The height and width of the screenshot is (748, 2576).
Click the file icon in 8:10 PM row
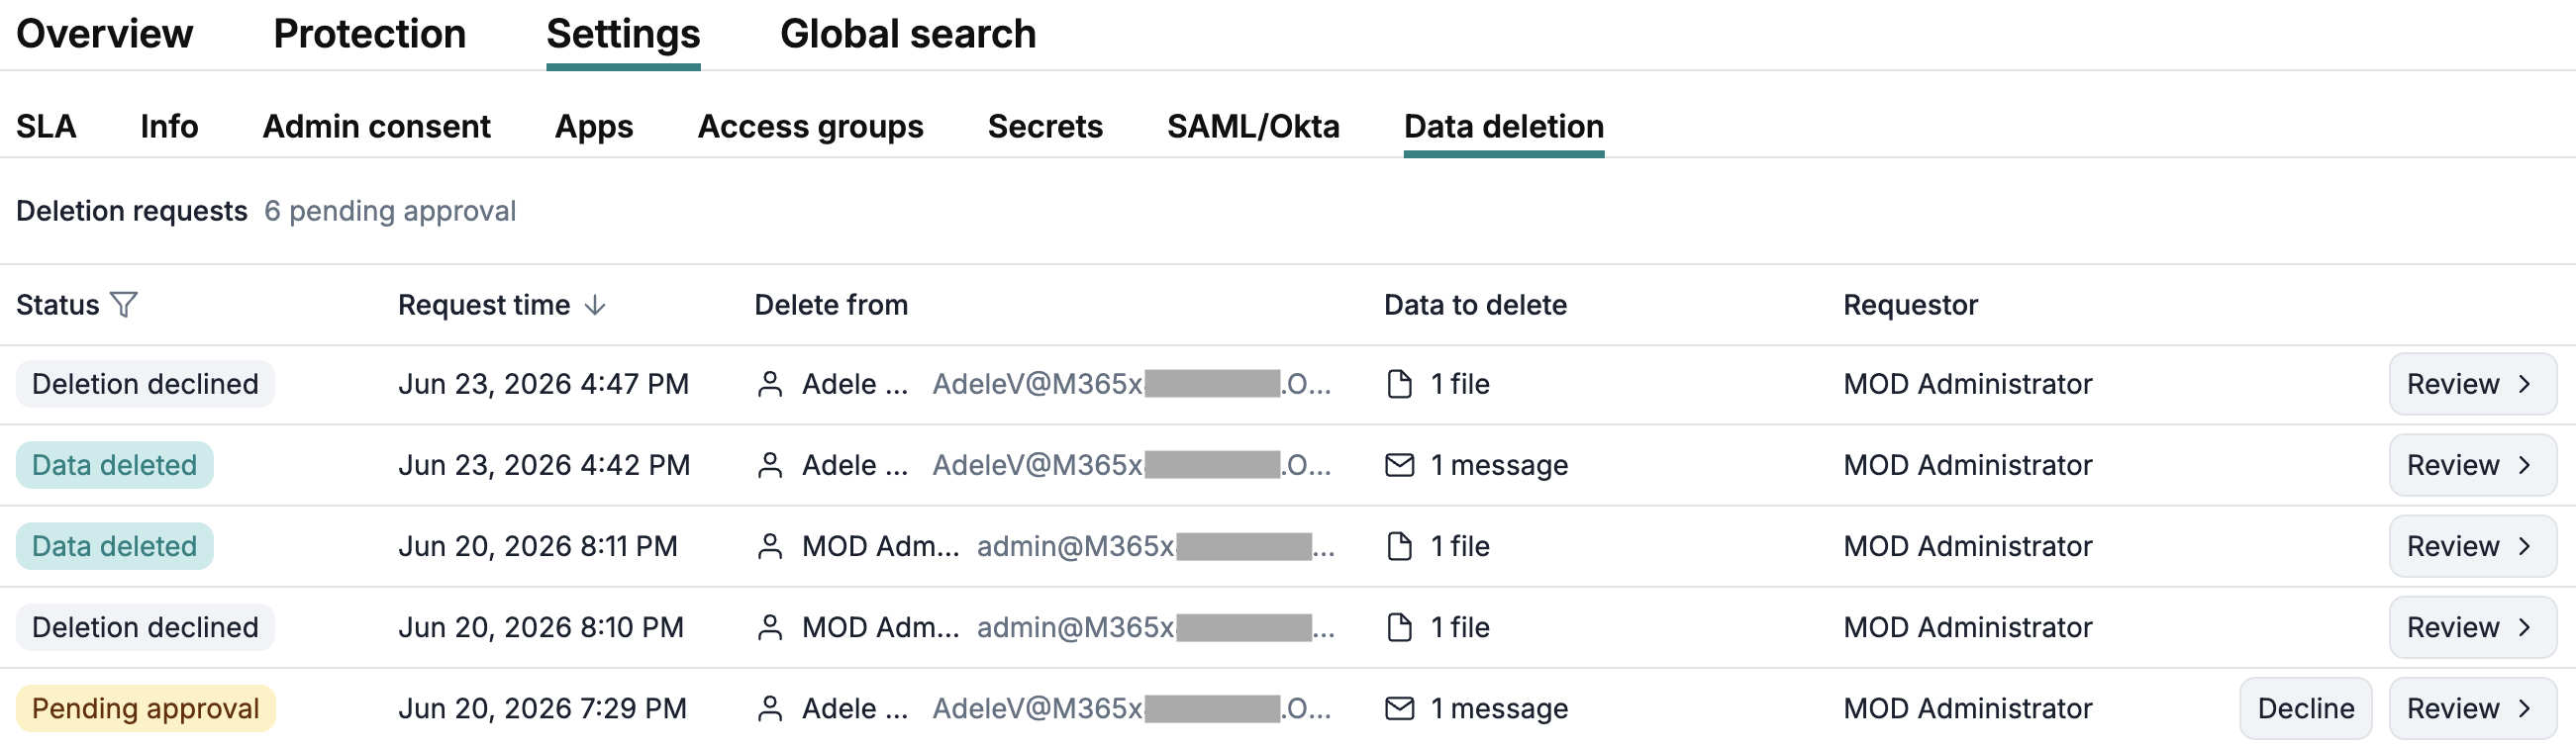(x=1399, y=627)
